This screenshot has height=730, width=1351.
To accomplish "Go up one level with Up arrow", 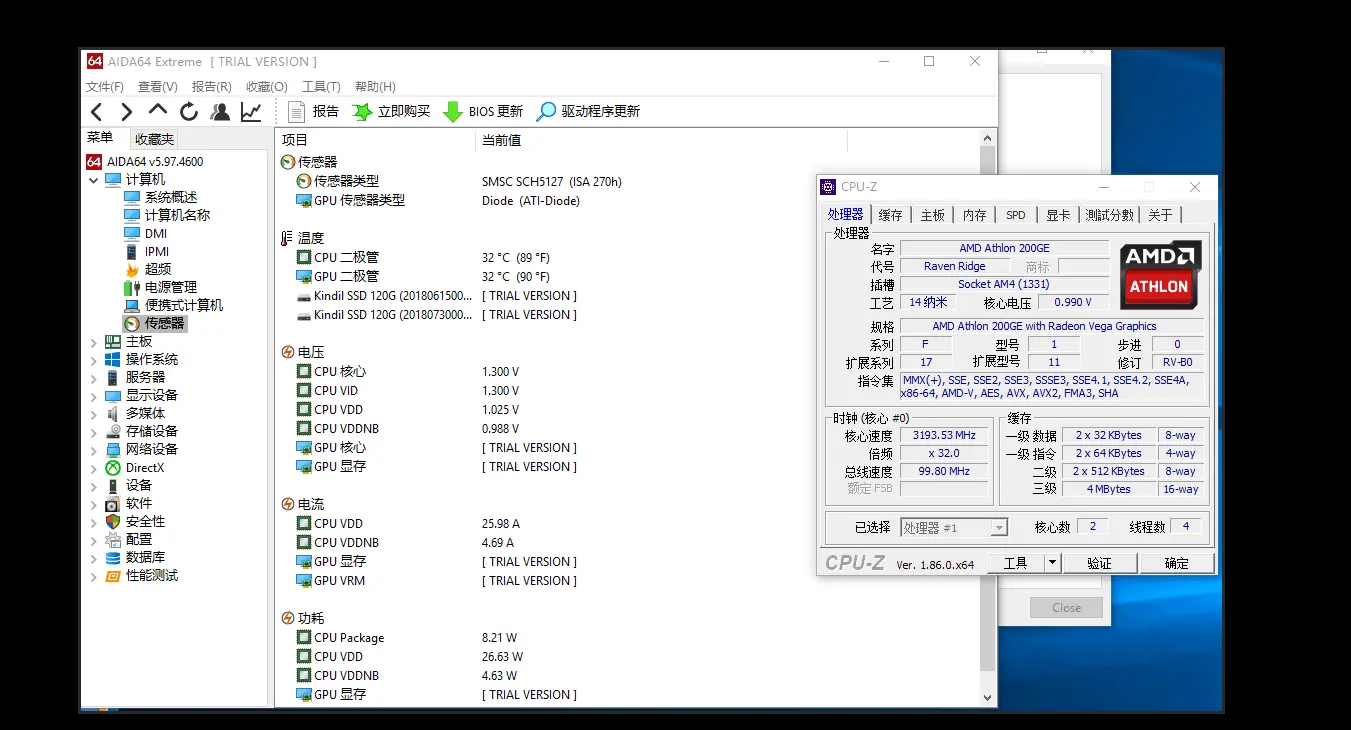I will tap(158, 111).
